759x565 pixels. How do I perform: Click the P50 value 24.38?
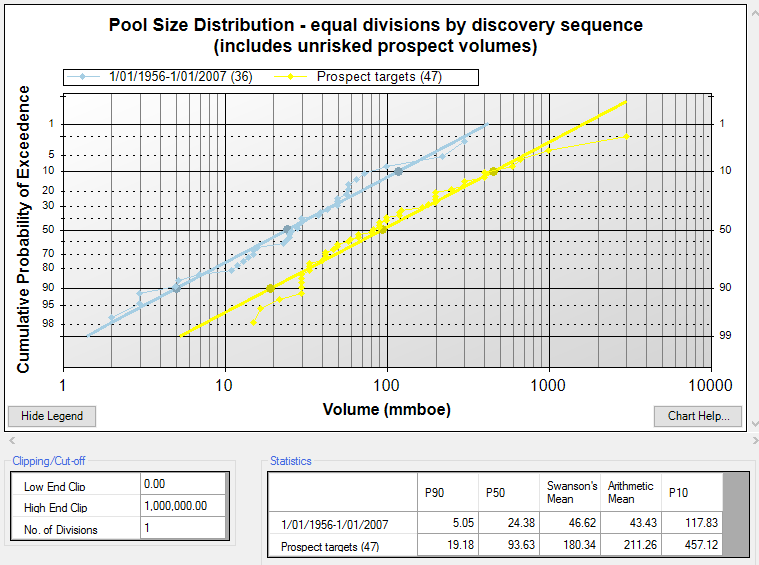(509, 523)
